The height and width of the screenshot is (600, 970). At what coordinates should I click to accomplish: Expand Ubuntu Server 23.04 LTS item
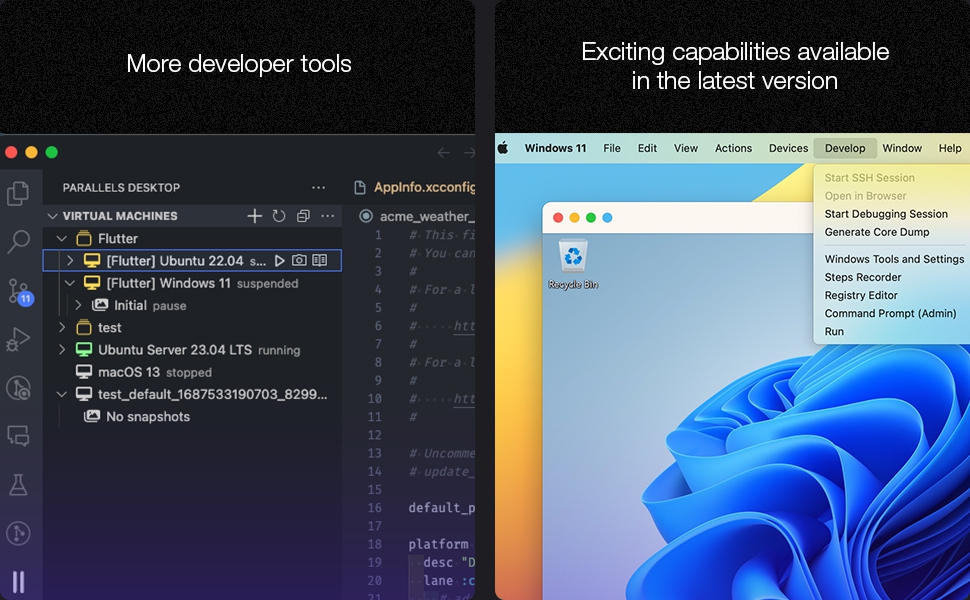[62, 349]
